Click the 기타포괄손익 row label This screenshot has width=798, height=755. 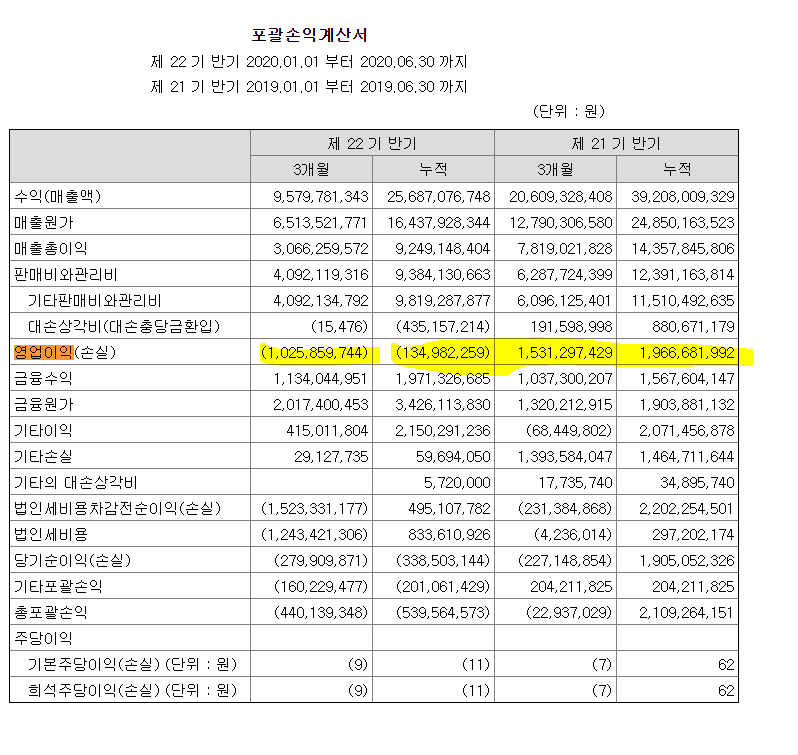[58, 586]
